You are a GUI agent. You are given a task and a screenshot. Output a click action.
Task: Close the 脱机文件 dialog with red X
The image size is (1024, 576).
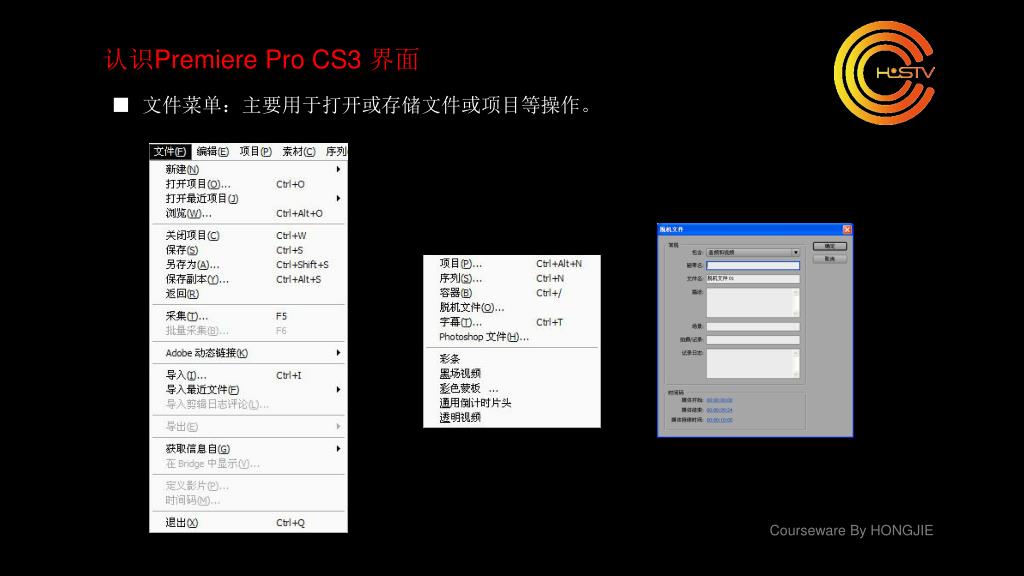pyautogui.click(x=847, y=229)
